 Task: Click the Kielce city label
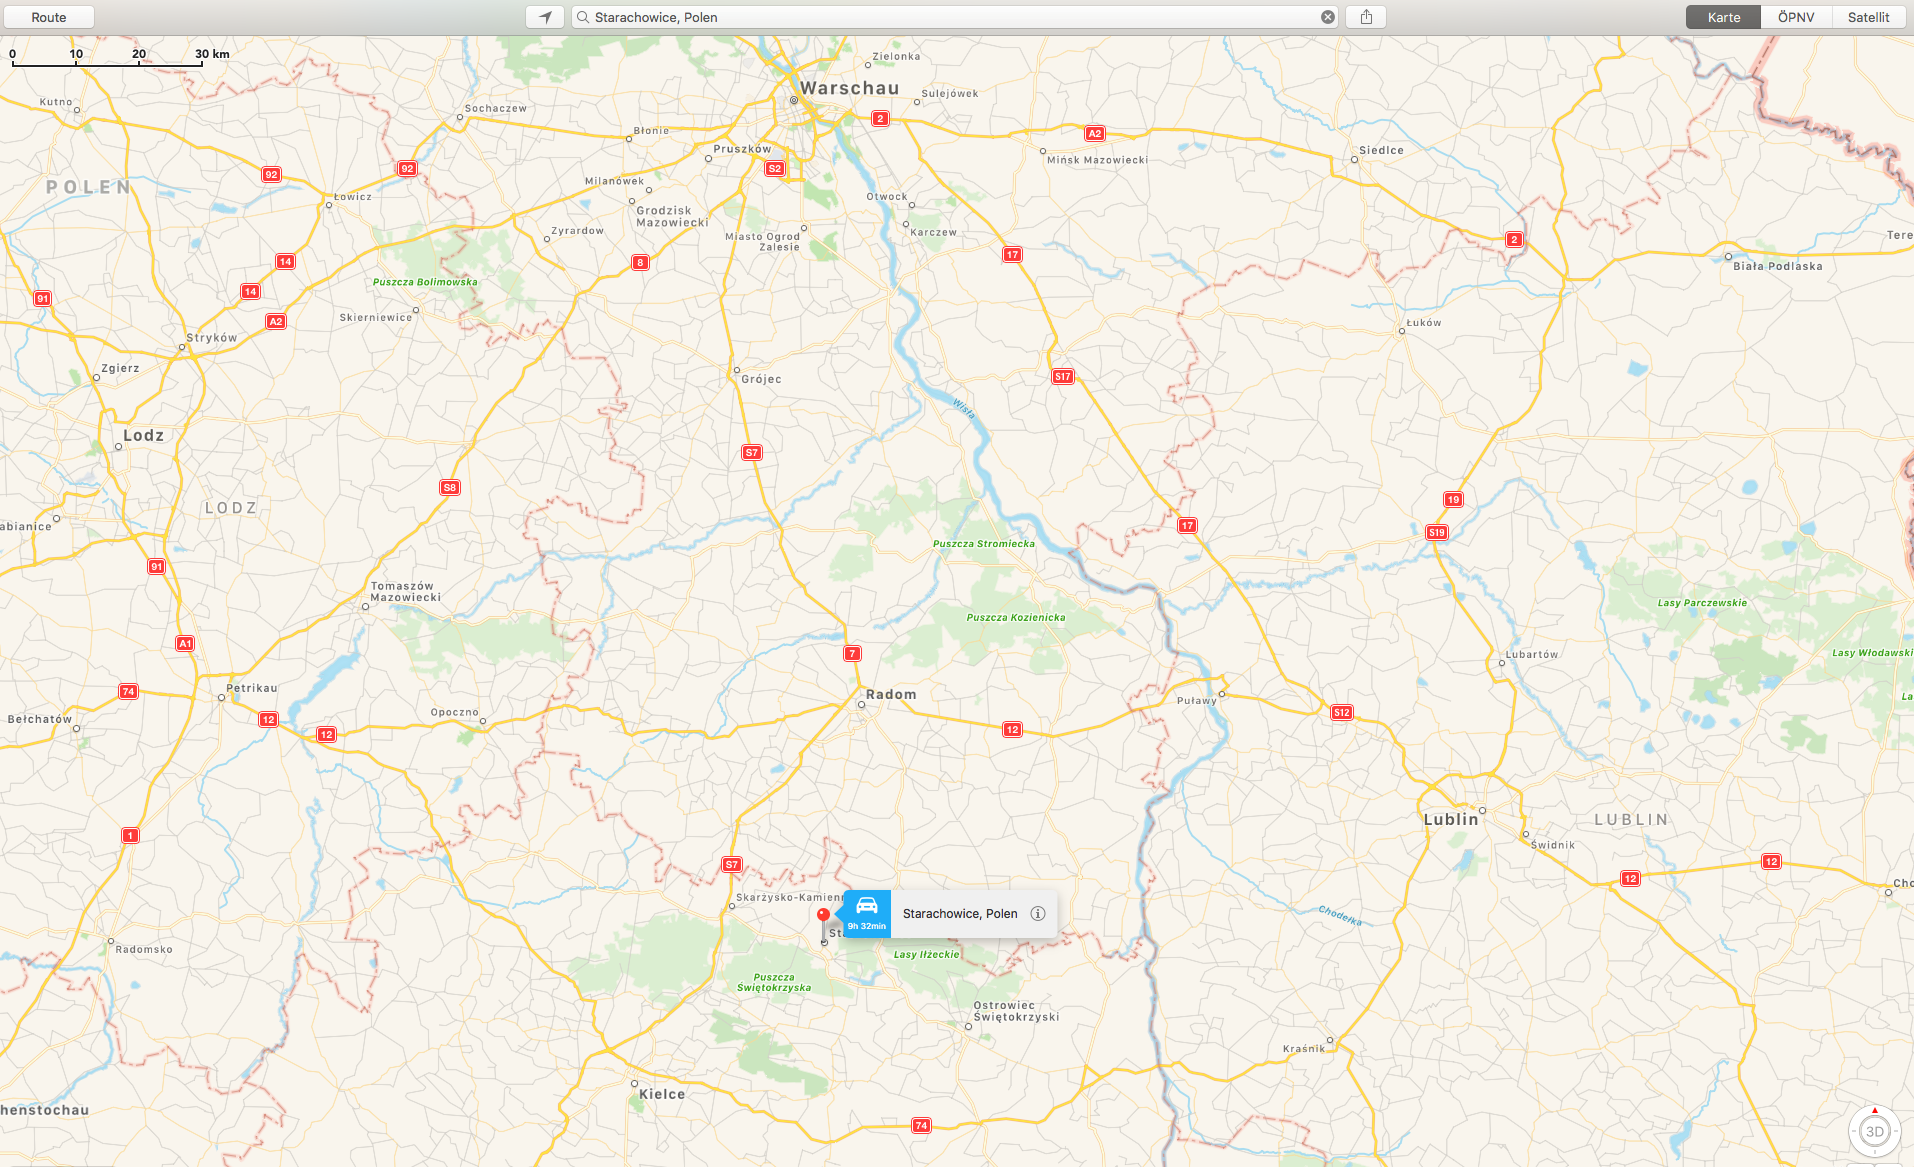pyautogui.click(x=662, y=1094)
